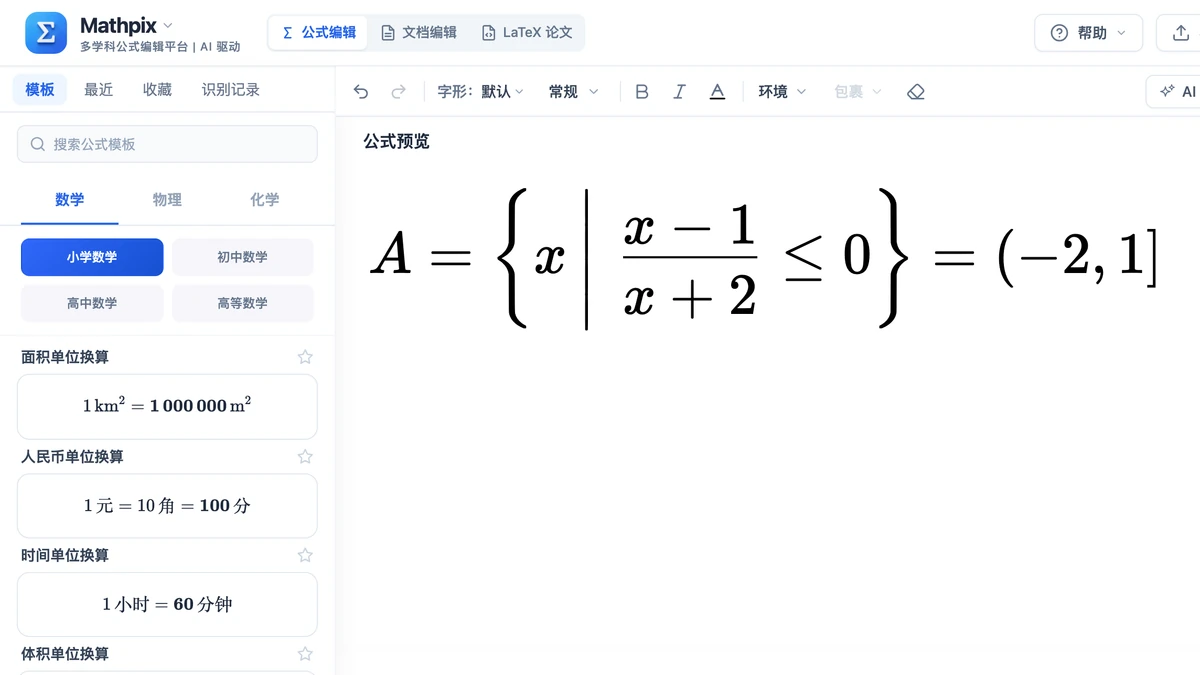Undo the last edit

pyautogui.click(x=361, y=92)
